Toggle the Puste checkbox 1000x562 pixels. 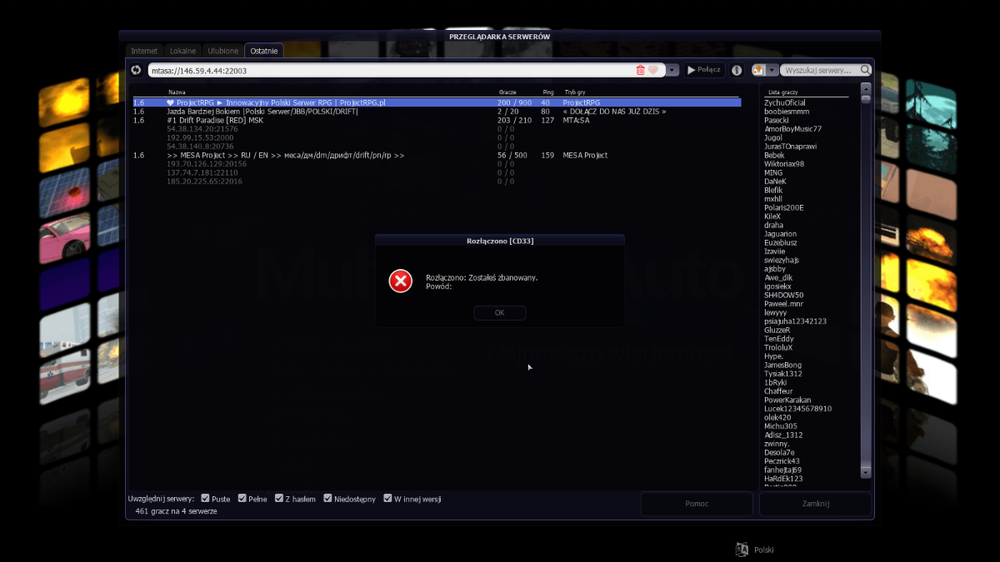click(205, 498)
